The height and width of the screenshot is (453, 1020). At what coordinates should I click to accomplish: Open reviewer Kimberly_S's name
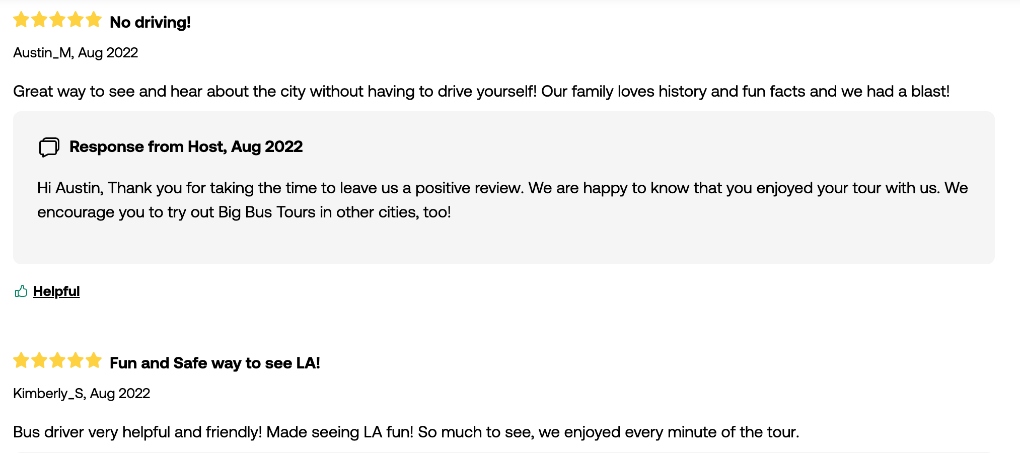[48, 394]
